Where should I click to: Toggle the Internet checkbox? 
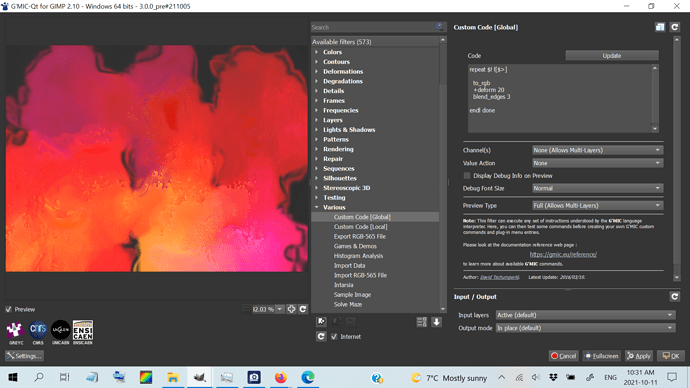(x=334, y=337)
